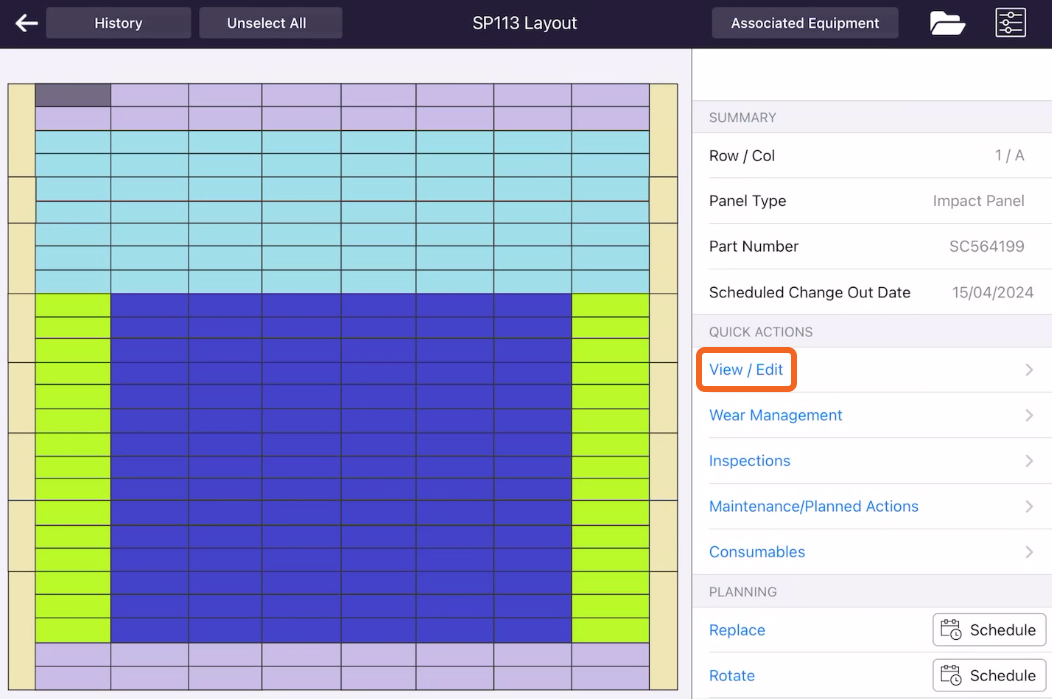Schedule a Rotate action
Screen dimensions: 1052x699
pyautogui.click(x=989, y=676)
